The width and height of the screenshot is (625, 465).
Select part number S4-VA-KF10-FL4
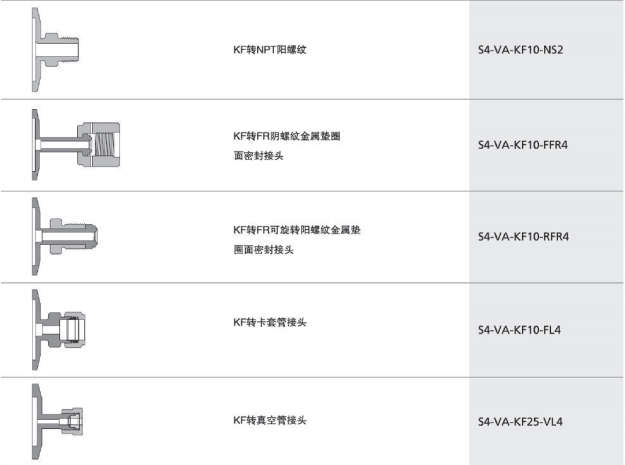pos(519,330)
